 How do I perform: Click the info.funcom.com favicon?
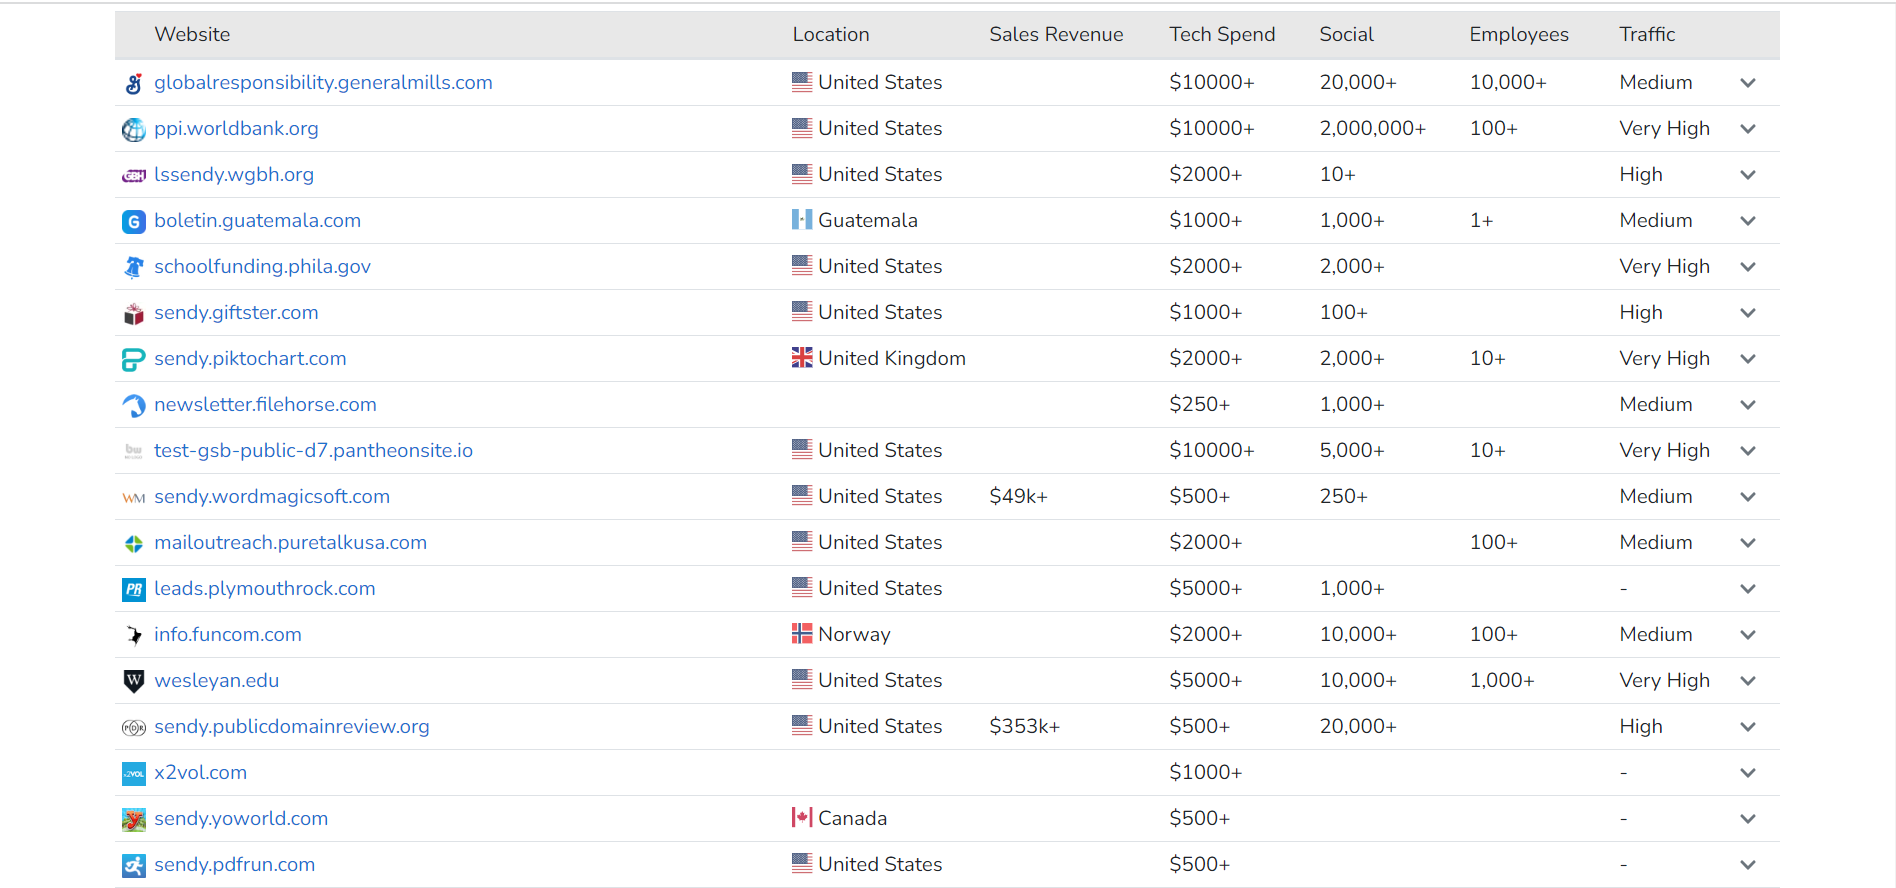[133, 635]
